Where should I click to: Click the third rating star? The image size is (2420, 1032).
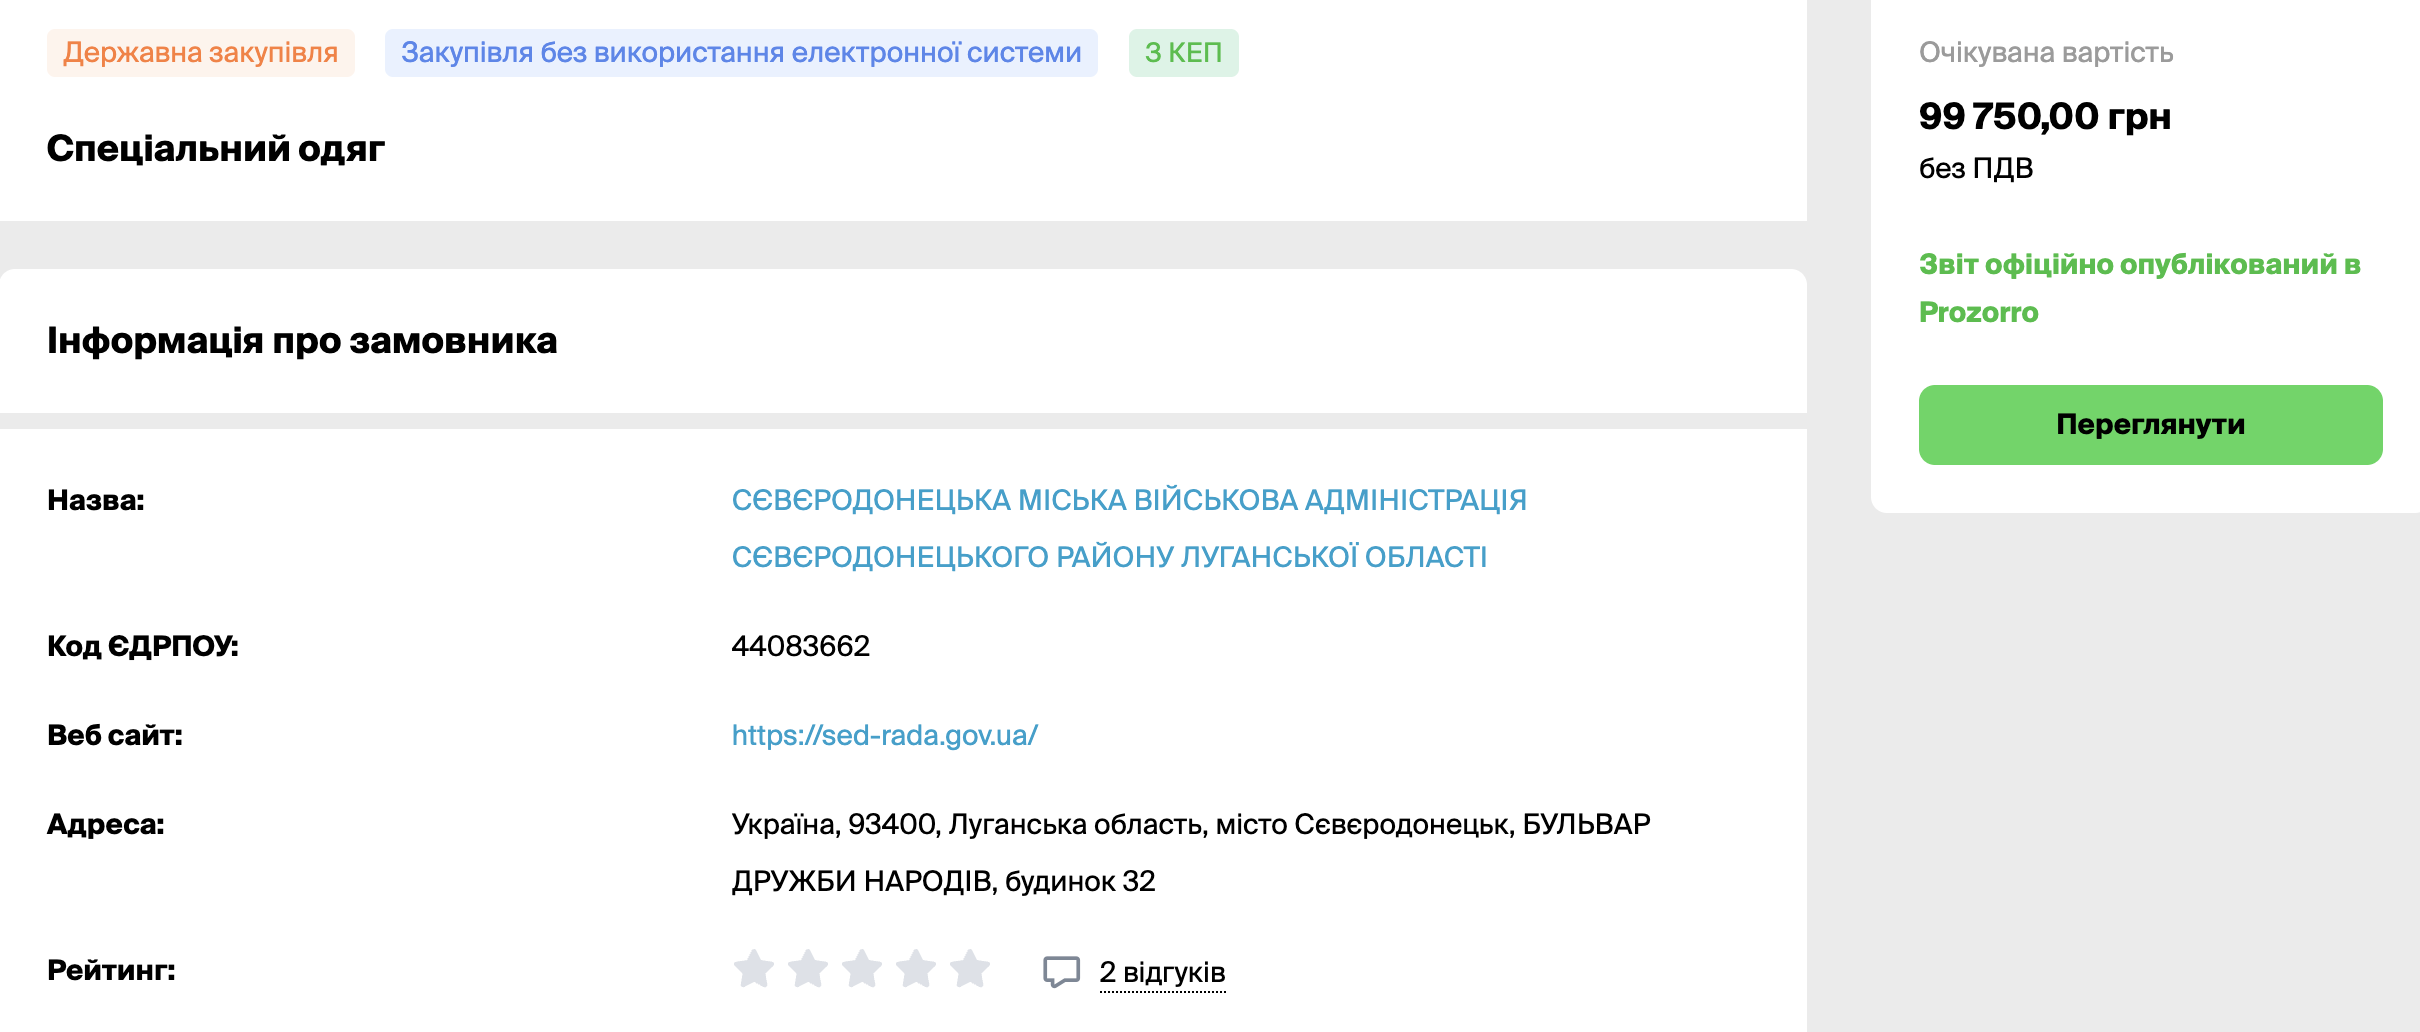pyautogui.click(x=862, y=969)
